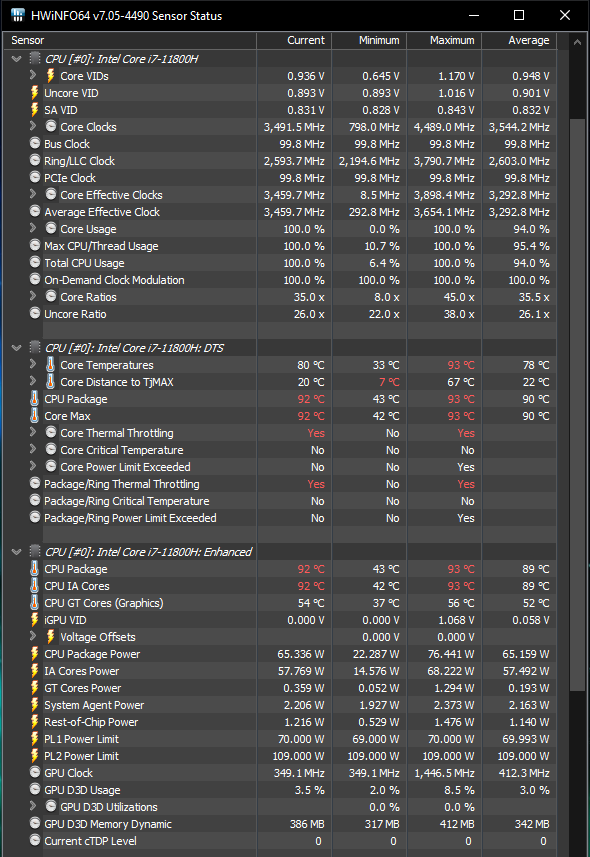Click the Maximum column header

pyautogui.click(x=443, y=40)
